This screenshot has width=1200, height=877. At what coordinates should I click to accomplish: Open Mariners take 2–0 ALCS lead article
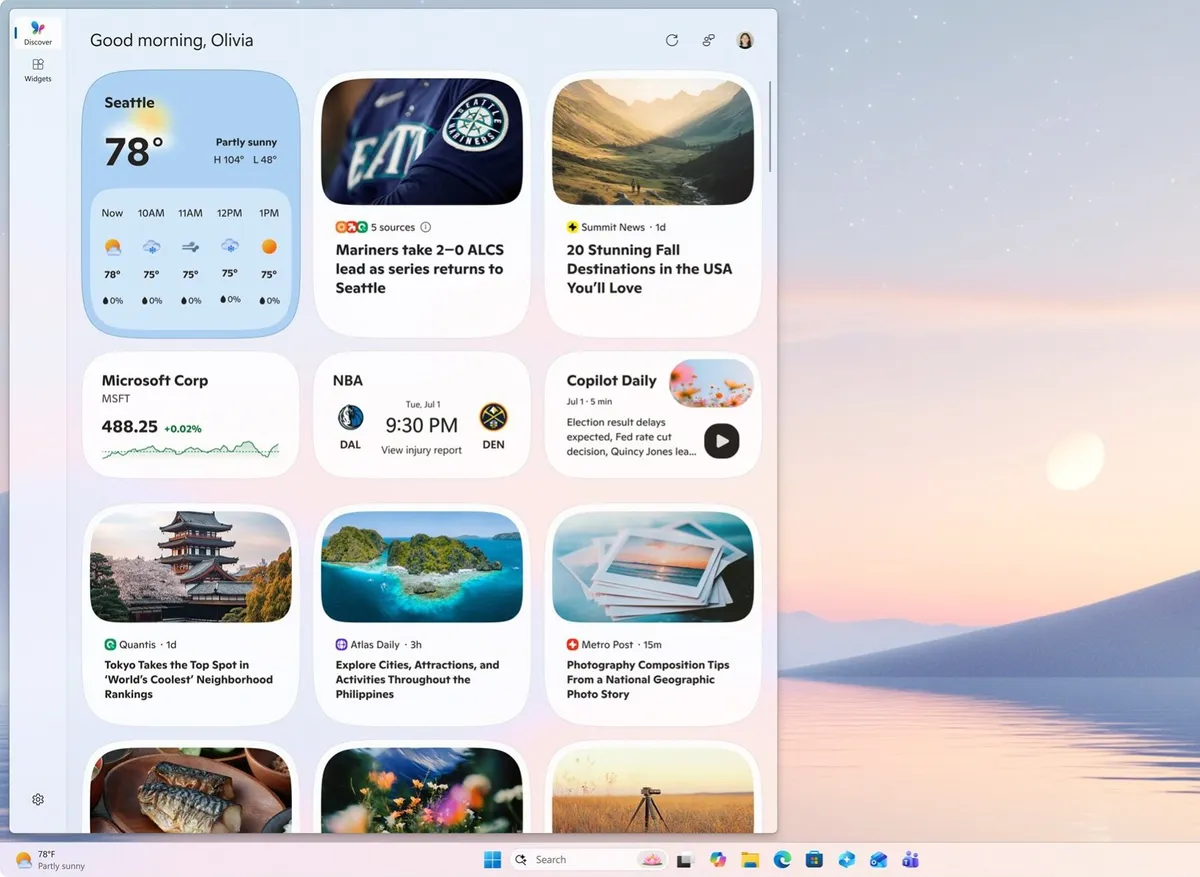[419, 269]
